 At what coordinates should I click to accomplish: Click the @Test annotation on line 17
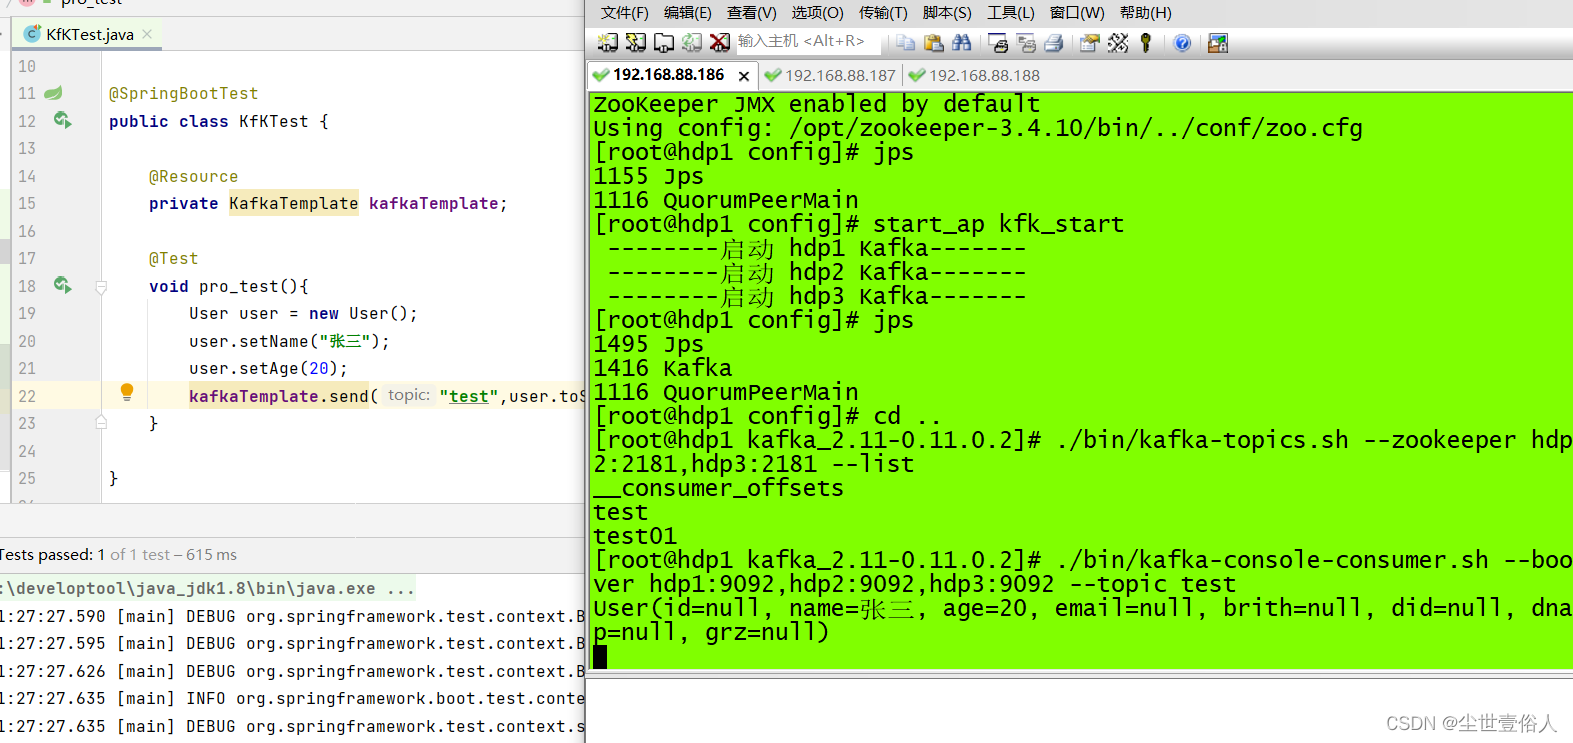click(x=173, y=258)
